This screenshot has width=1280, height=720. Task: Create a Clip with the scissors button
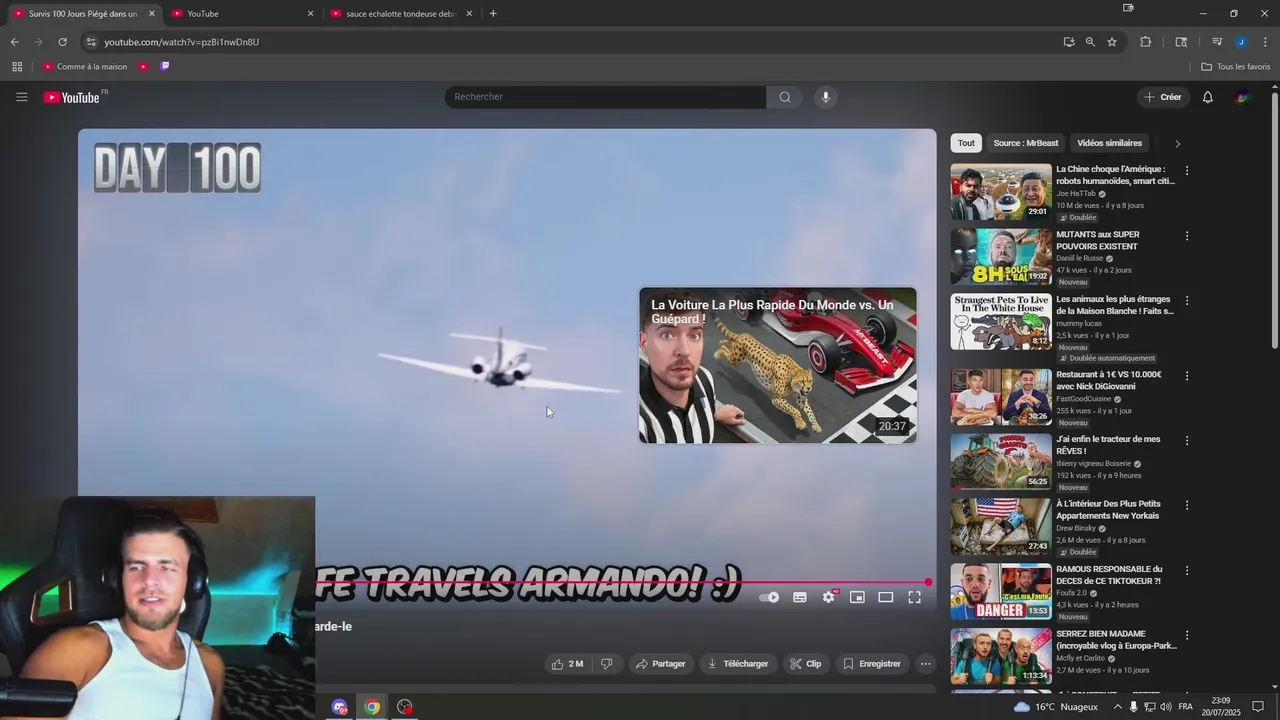click(x=805, y=664)
